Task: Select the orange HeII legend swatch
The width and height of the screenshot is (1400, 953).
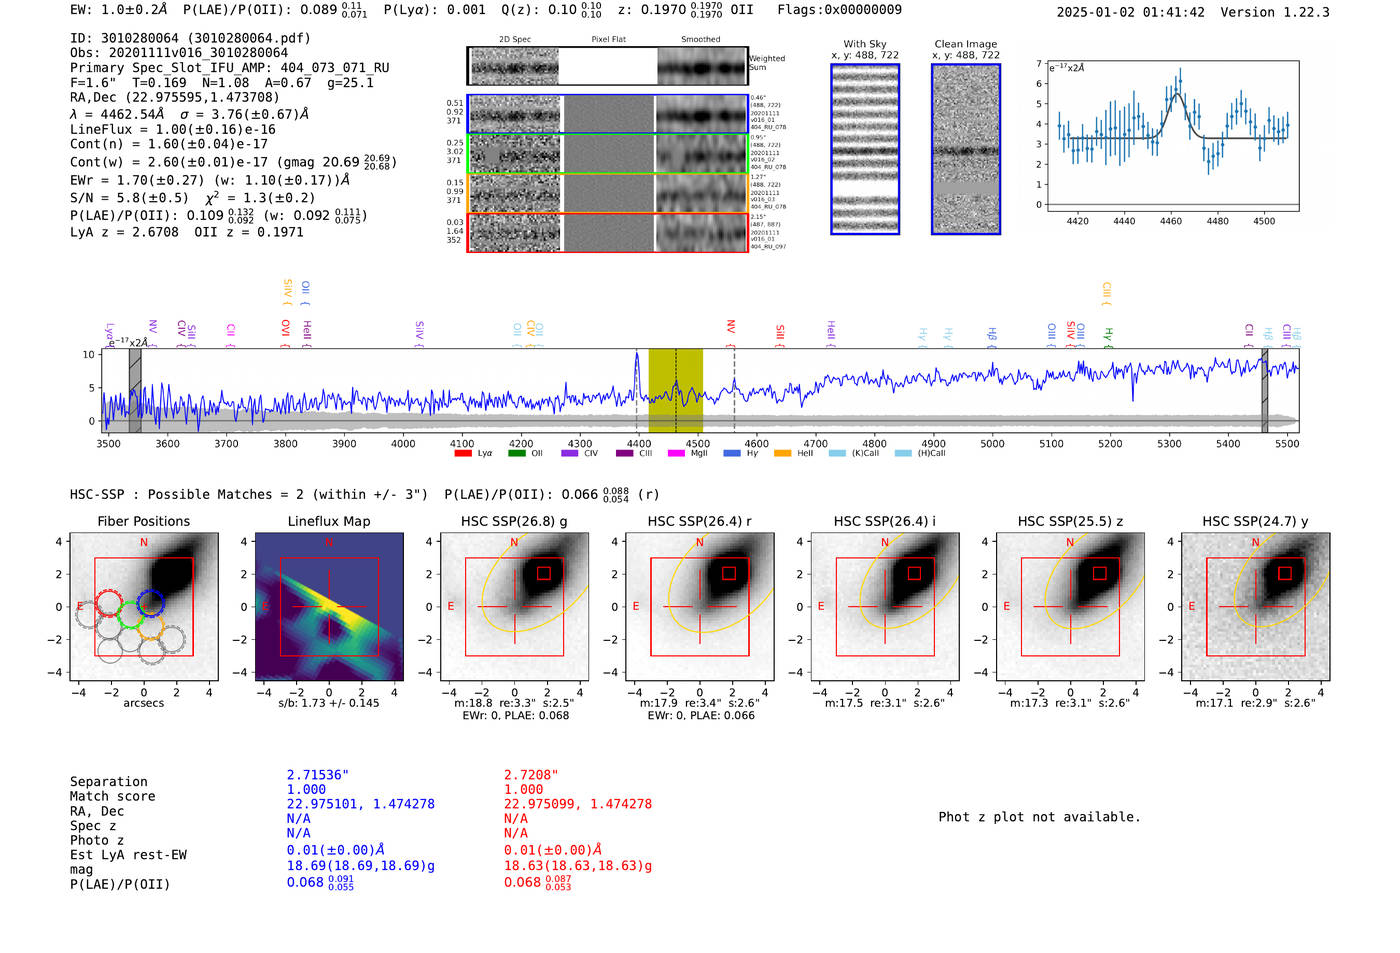Action: click(x=782, y=453)
